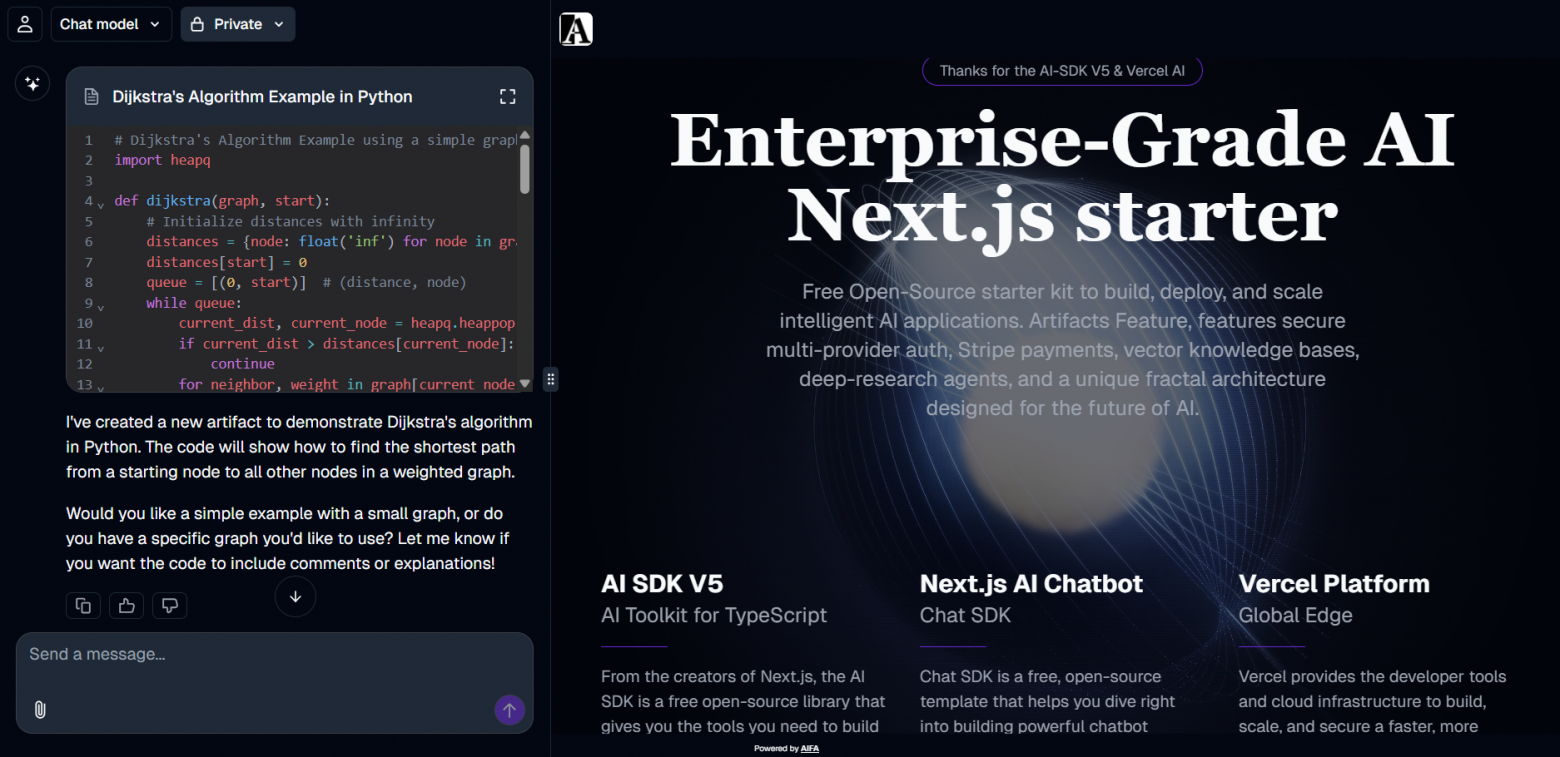
Task: Collapse the dijkstra function at line 4
Action: [x=101, y=204]
